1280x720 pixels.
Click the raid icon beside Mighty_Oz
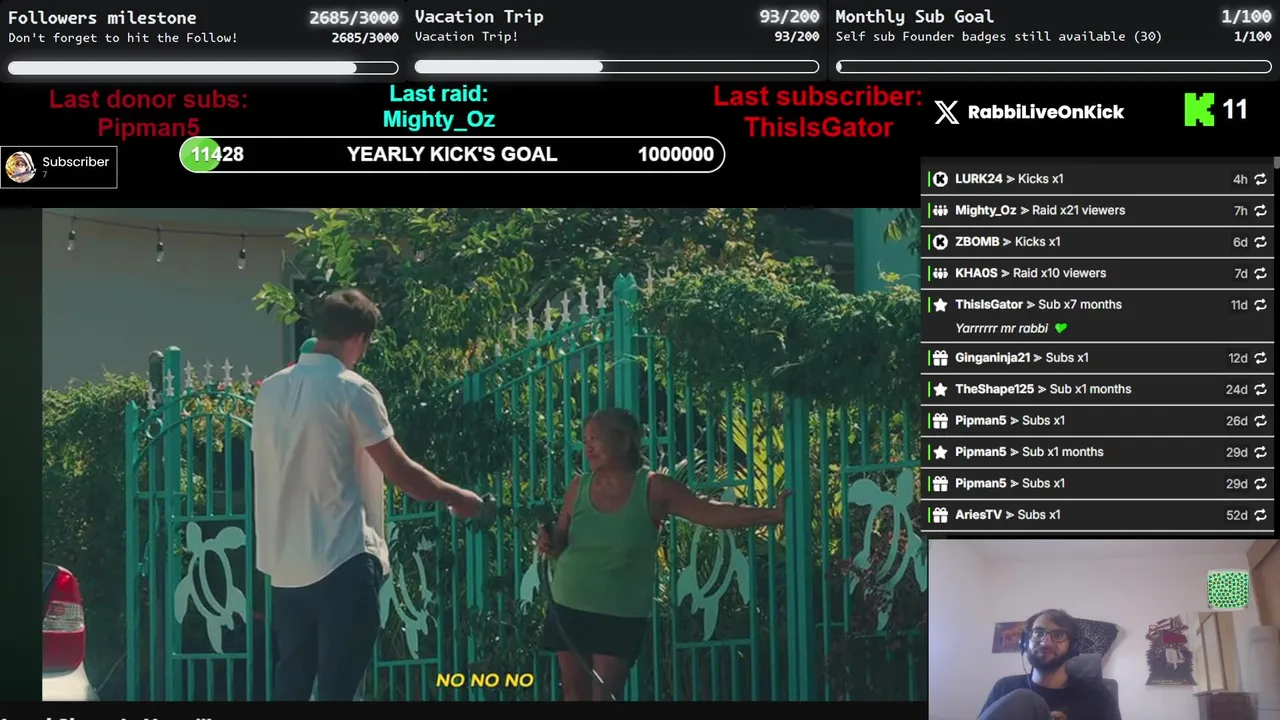(x=940, y=210)
